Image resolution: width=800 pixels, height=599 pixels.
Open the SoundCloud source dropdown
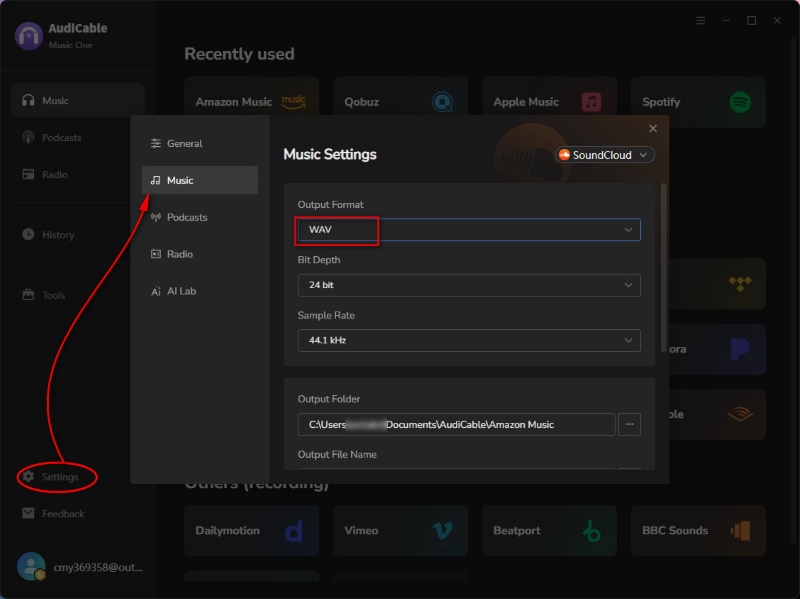click(x=605, y=155)
